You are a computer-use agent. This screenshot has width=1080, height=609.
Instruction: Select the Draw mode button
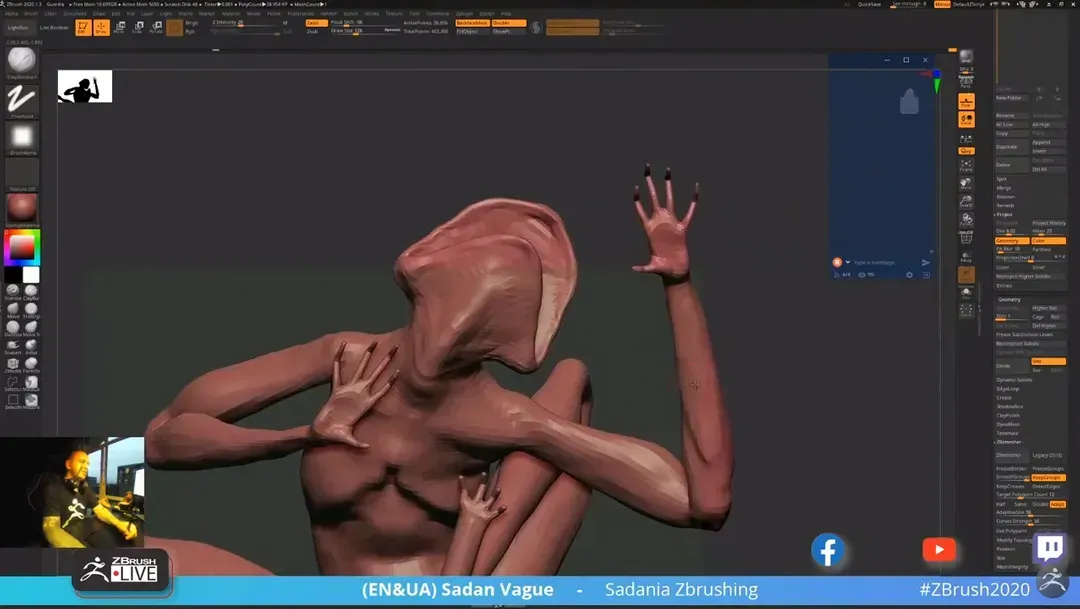click(101, 28)
